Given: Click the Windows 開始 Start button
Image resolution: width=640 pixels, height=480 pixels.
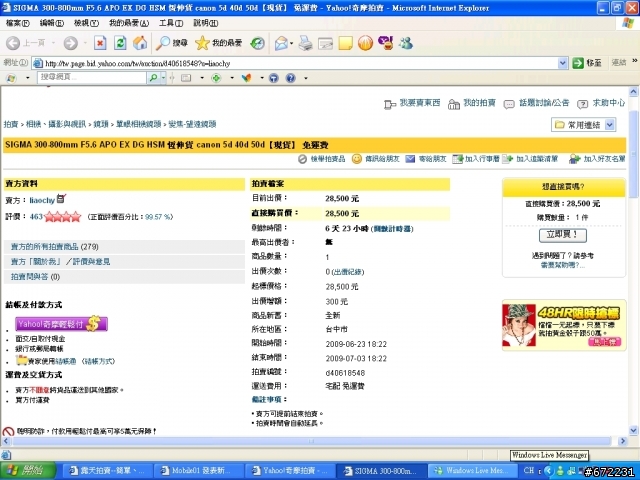Looking at the screenshot, I should (28, 471).
